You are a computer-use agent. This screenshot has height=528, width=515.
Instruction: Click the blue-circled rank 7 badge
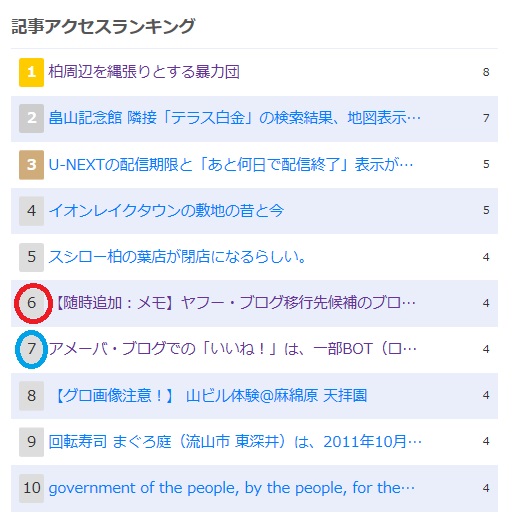[x=31, y=349]
